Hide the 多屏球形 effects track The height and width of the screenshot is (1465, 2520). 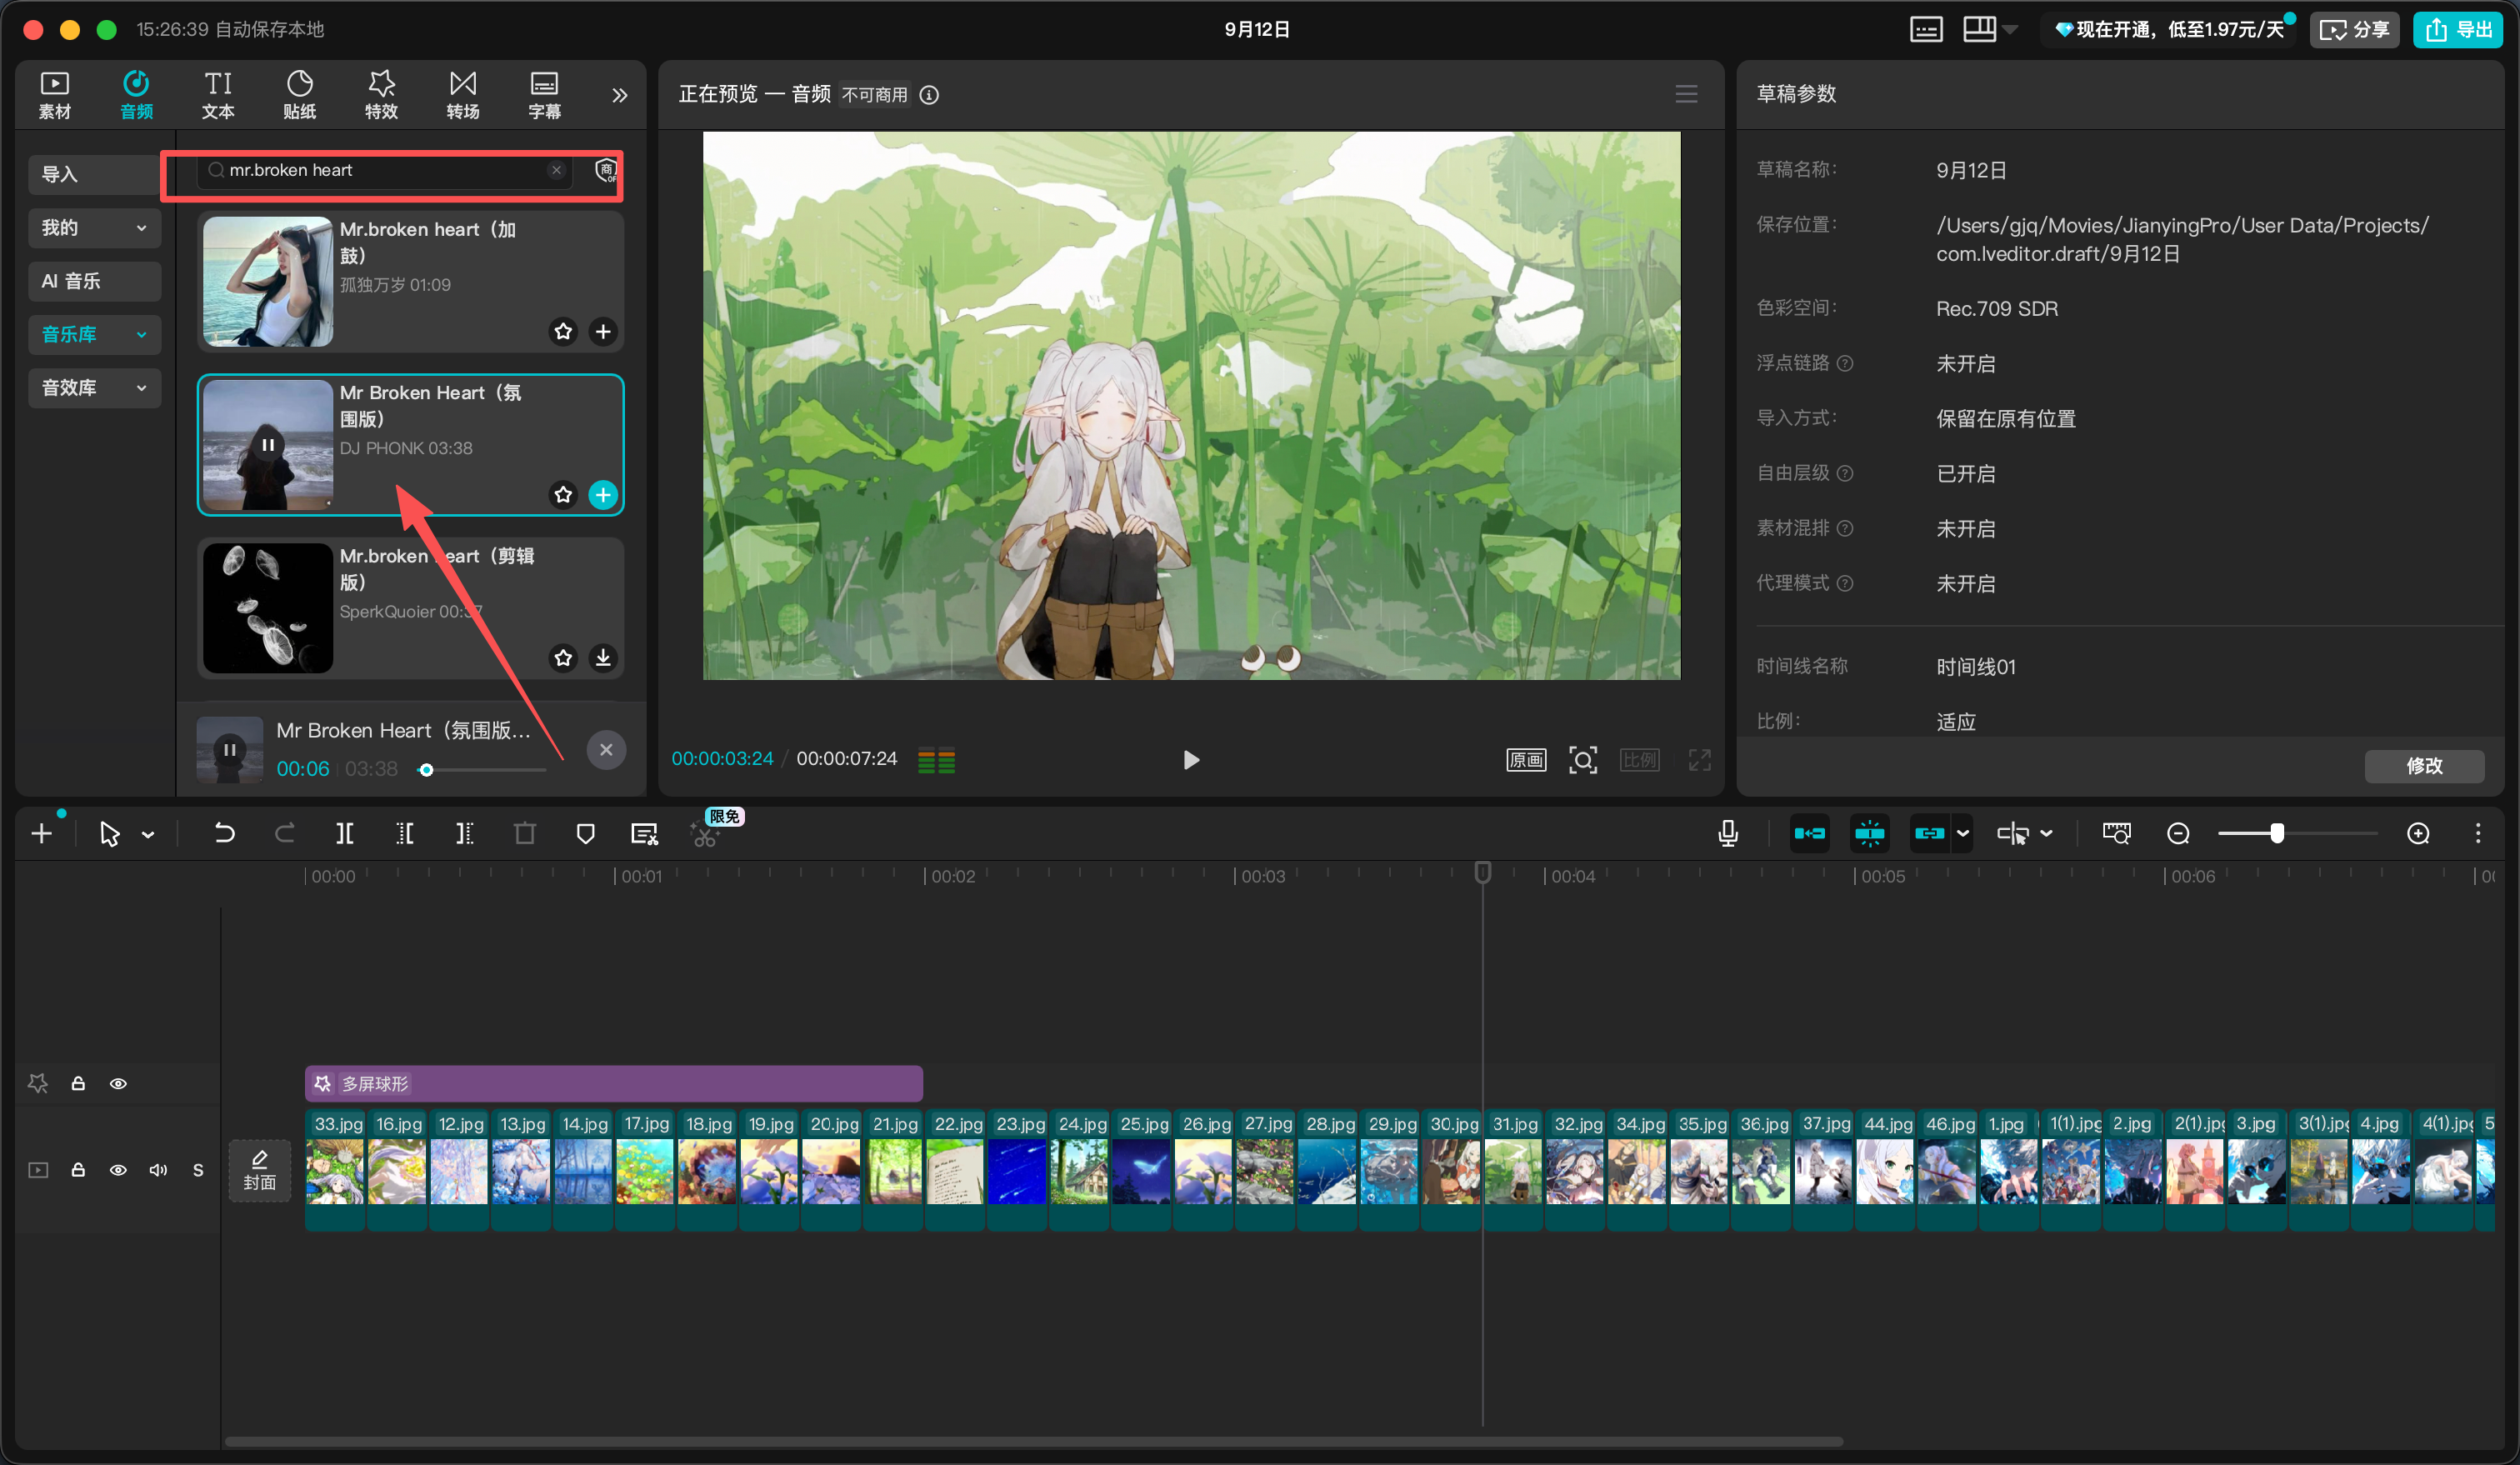click(x=118, y=1083)
